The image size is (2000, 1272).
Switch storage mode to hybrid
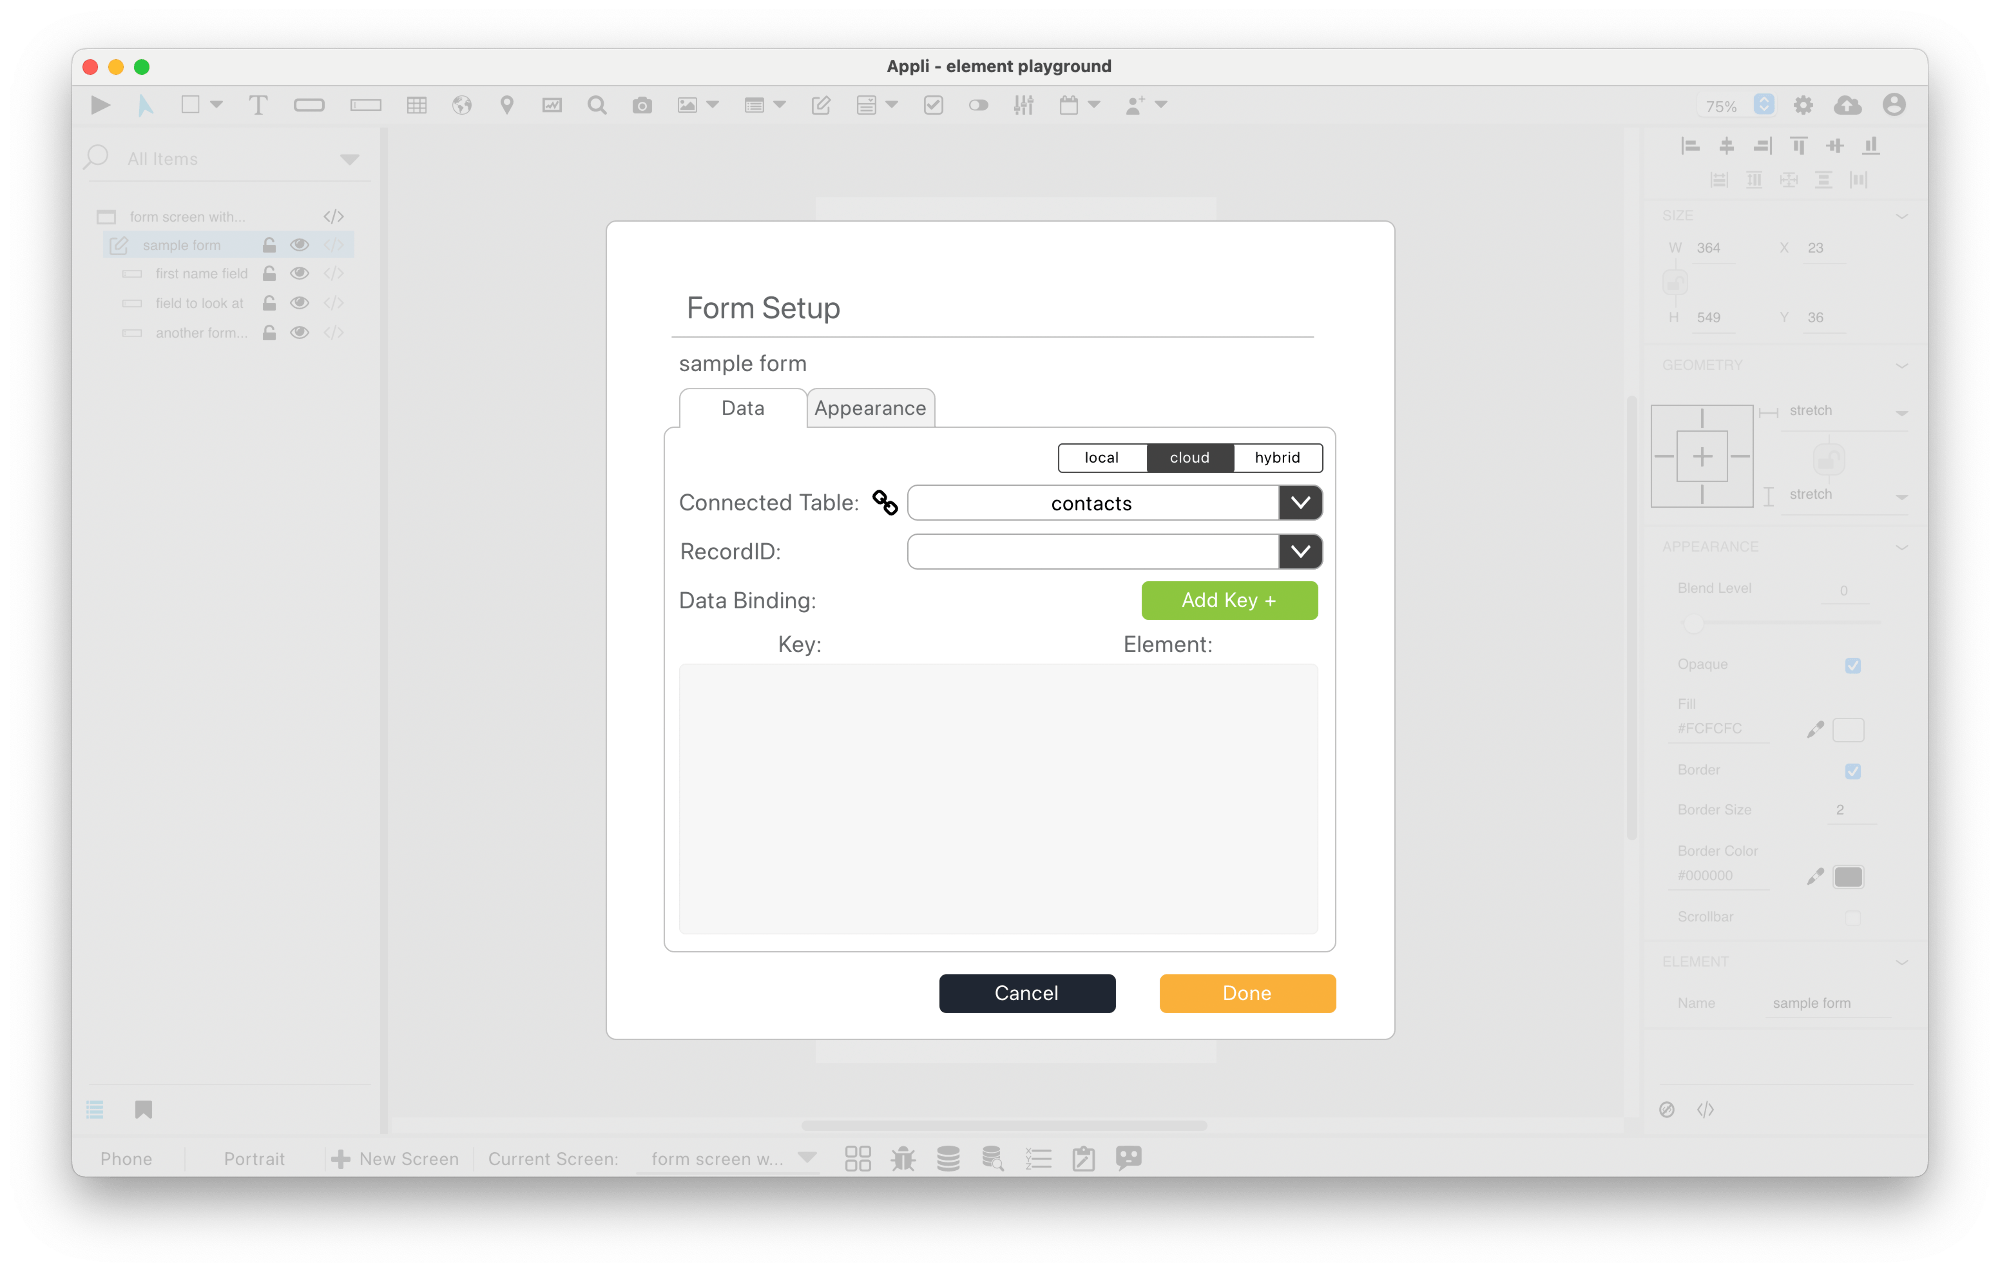click(1277, 457)
